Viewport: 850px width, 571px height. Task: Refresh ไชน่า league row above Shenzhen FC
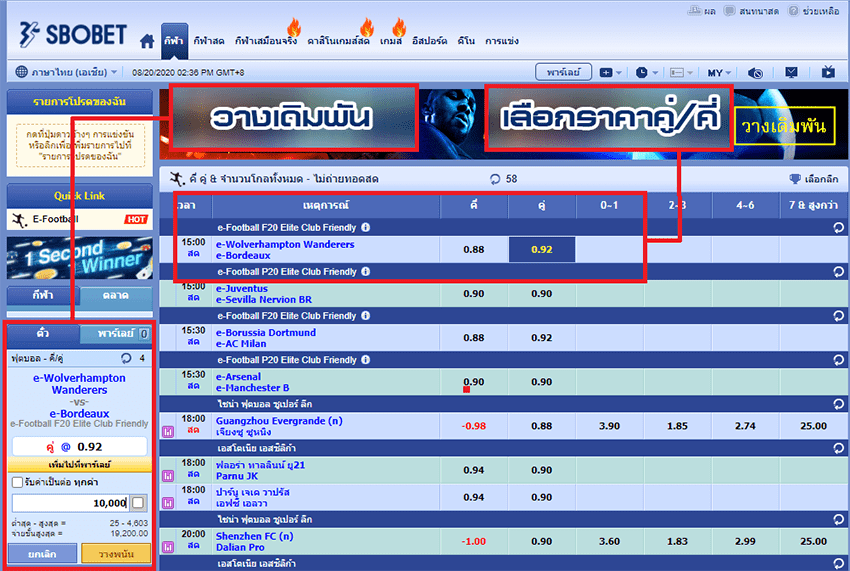click(838, 519)
